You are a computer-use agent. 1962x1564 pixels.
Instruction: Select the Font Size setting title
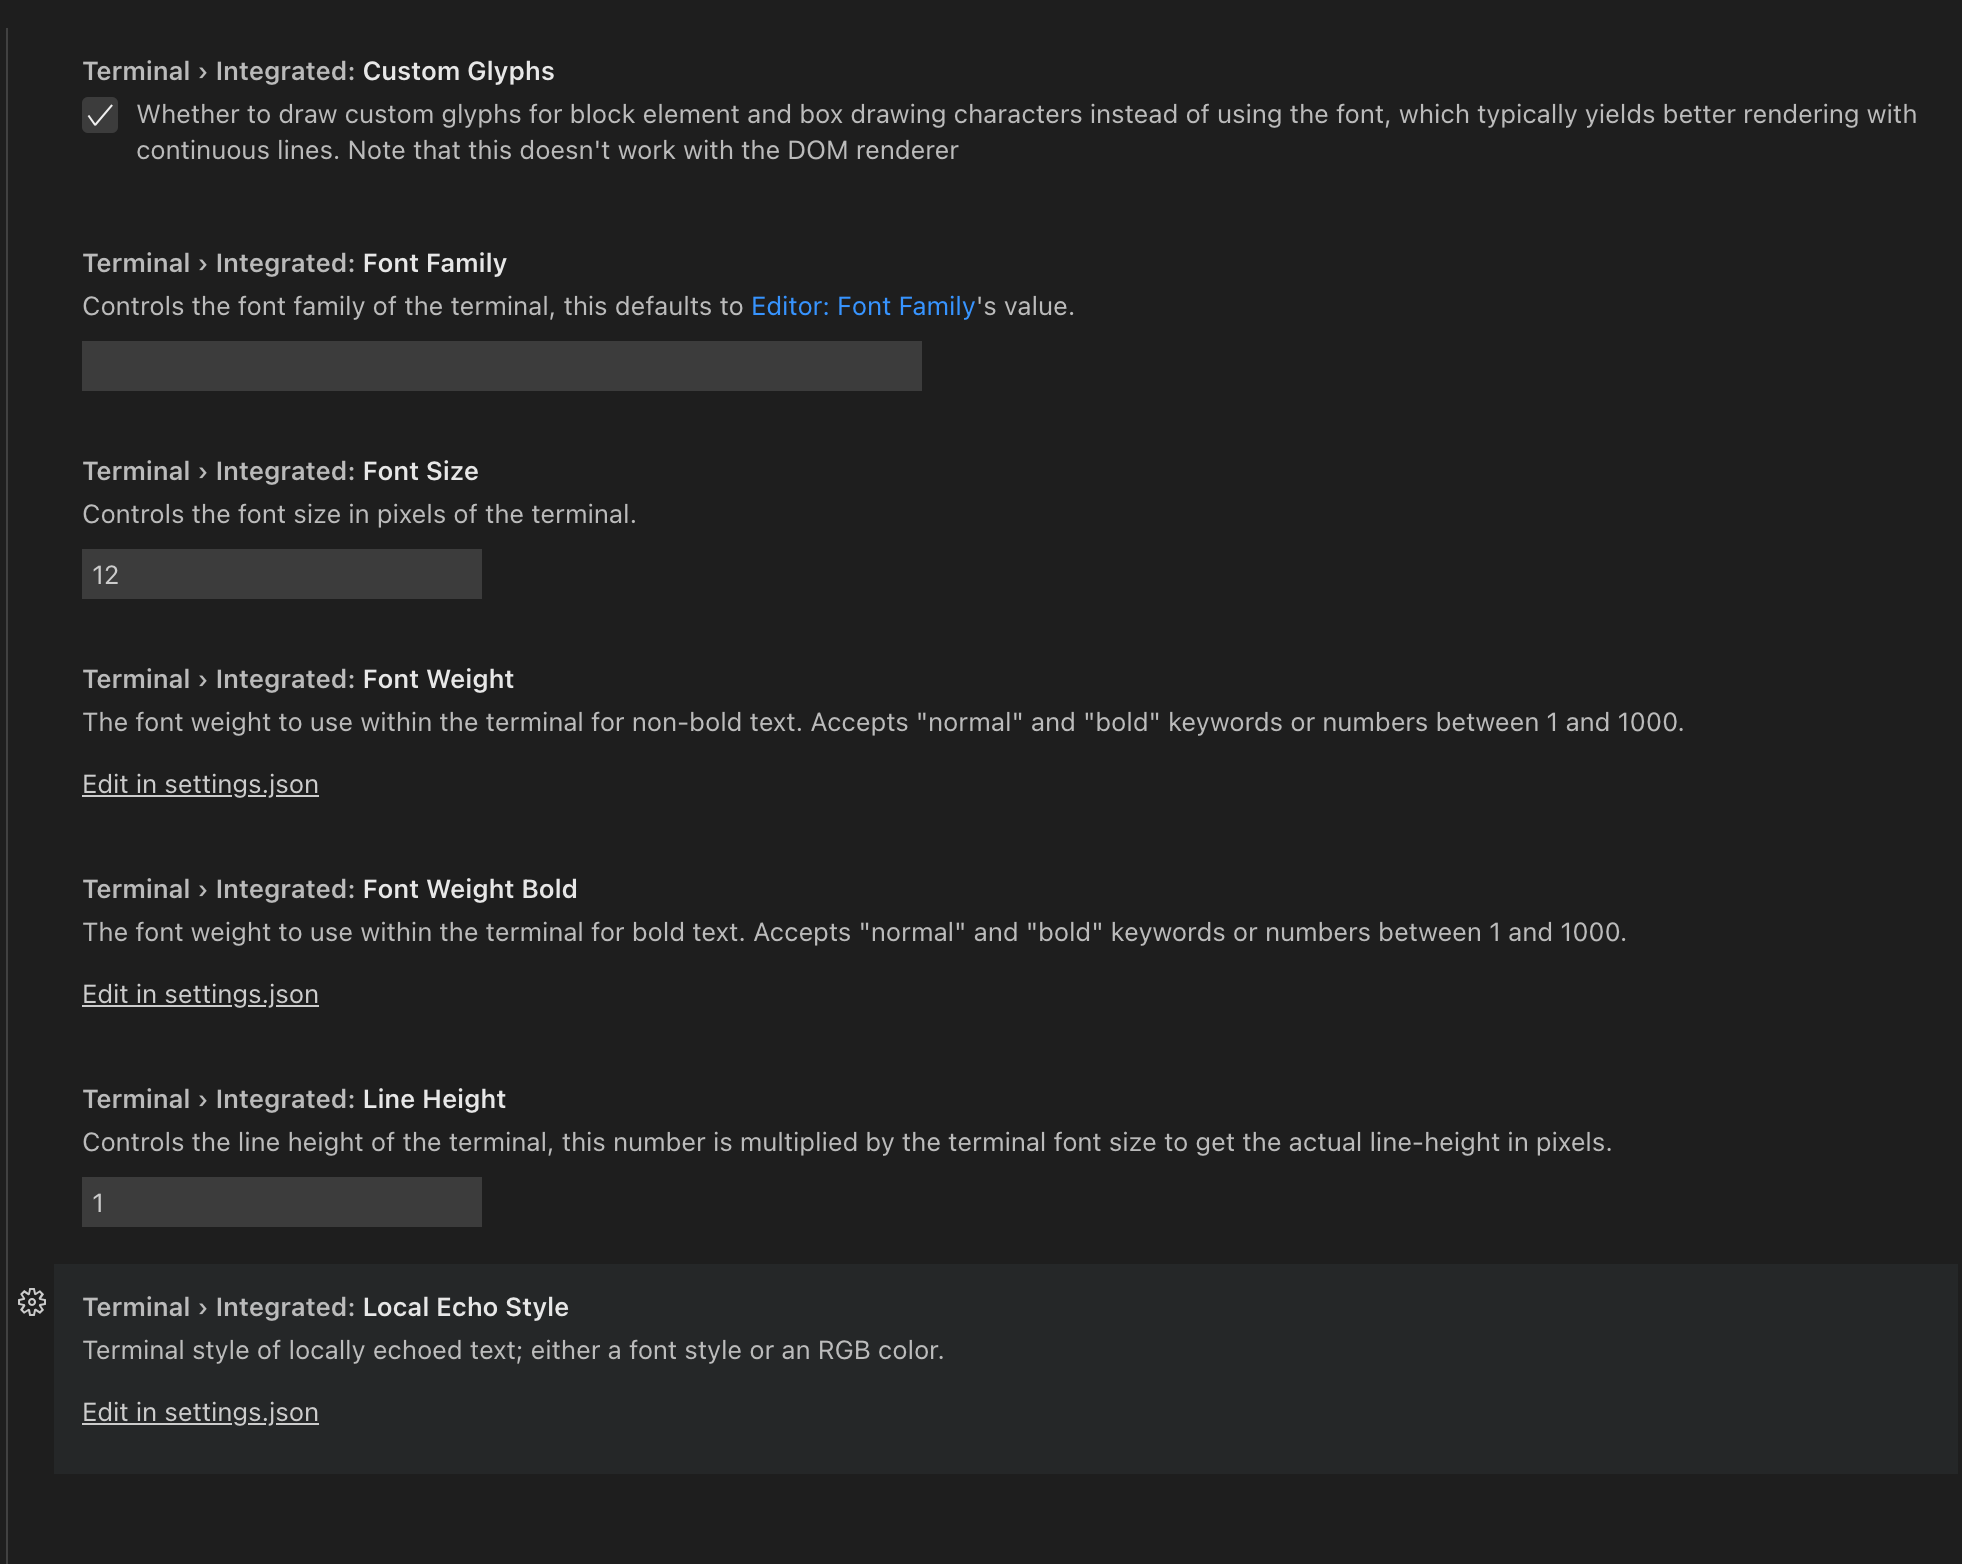[x=280, y=470]
